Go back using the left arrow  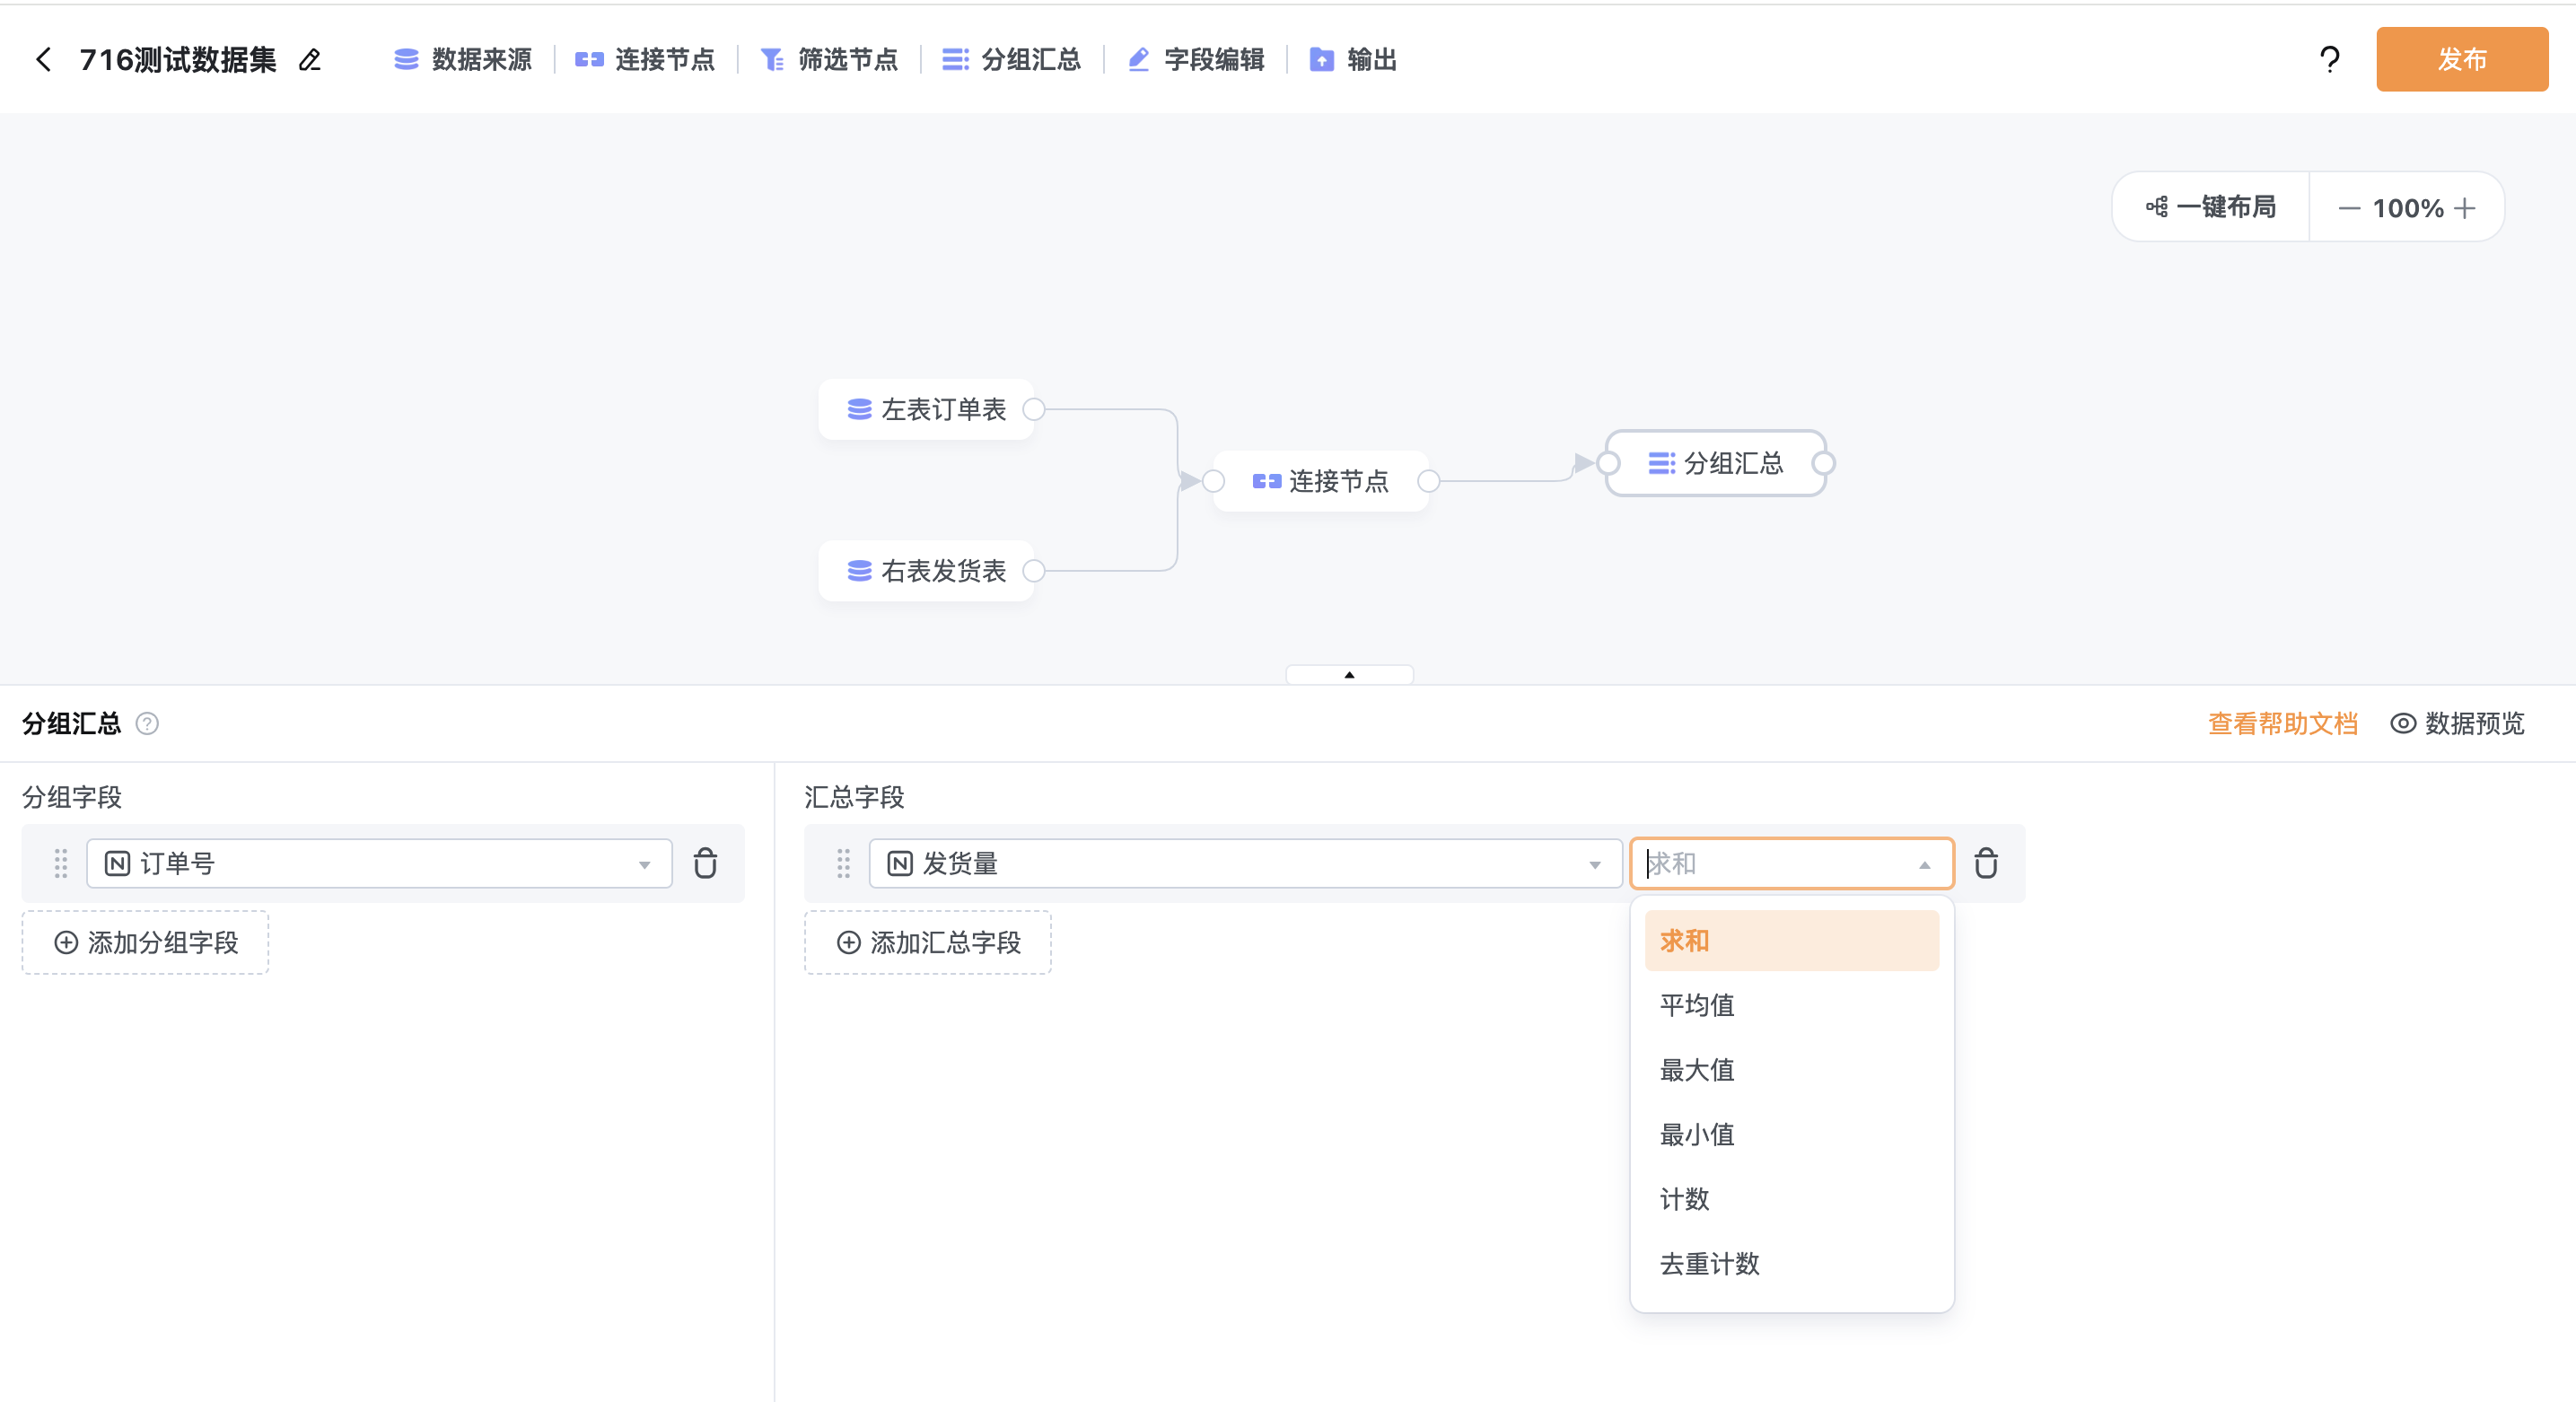43,60
